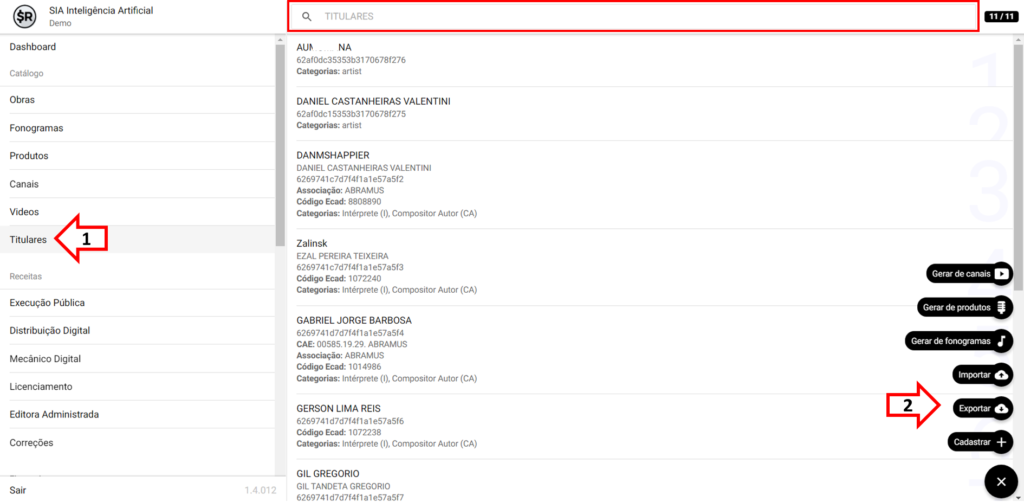The height and width of the screenshot is (502, 1024).
Task: Click the products icon on Gerar de produtos
Action: [x=1001, y=307]
